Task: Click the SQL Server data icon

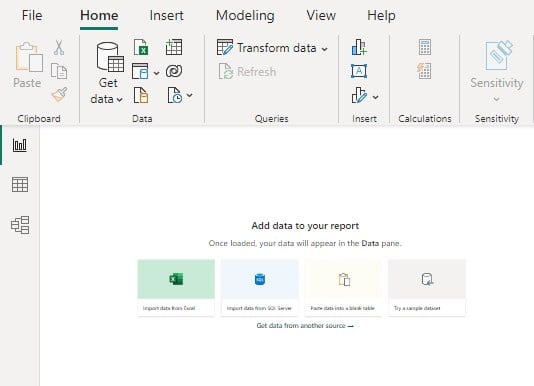Action: coord(141,95)
